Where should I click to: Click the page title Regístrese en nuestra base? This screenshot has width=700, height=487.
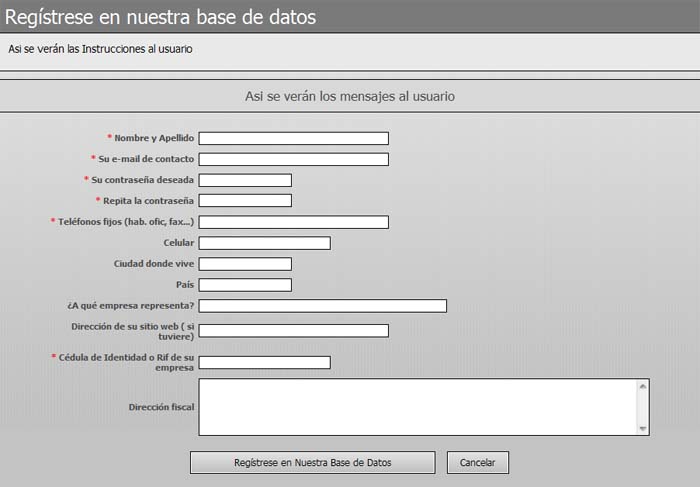(x=160, y=17)
